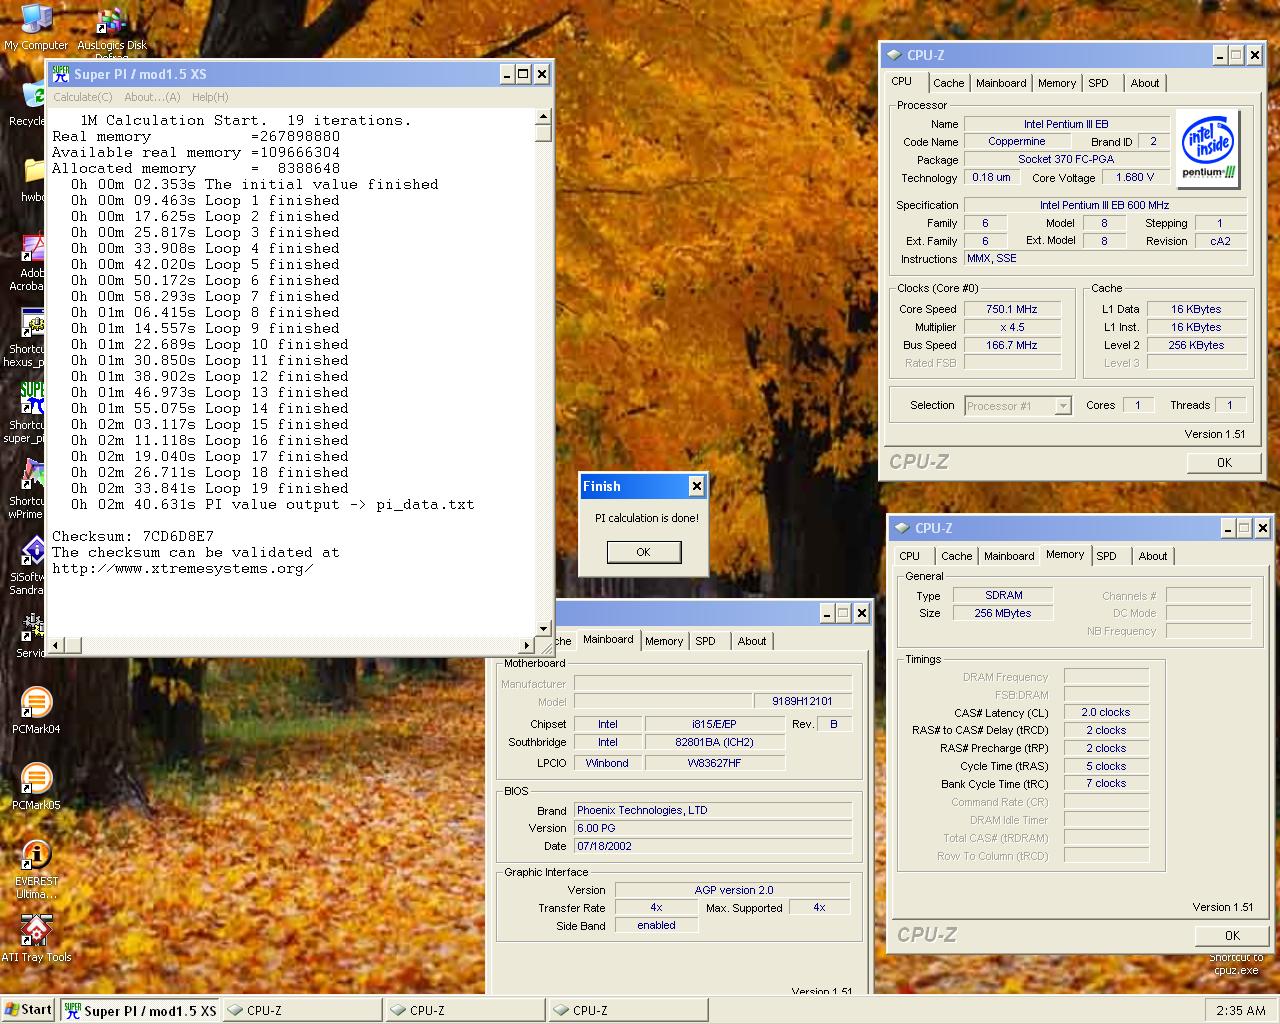Click the Cycle Time 5 clocks value
Image resolution: width=1280 pixels, height=1024 pixels.
[1106, 766]
